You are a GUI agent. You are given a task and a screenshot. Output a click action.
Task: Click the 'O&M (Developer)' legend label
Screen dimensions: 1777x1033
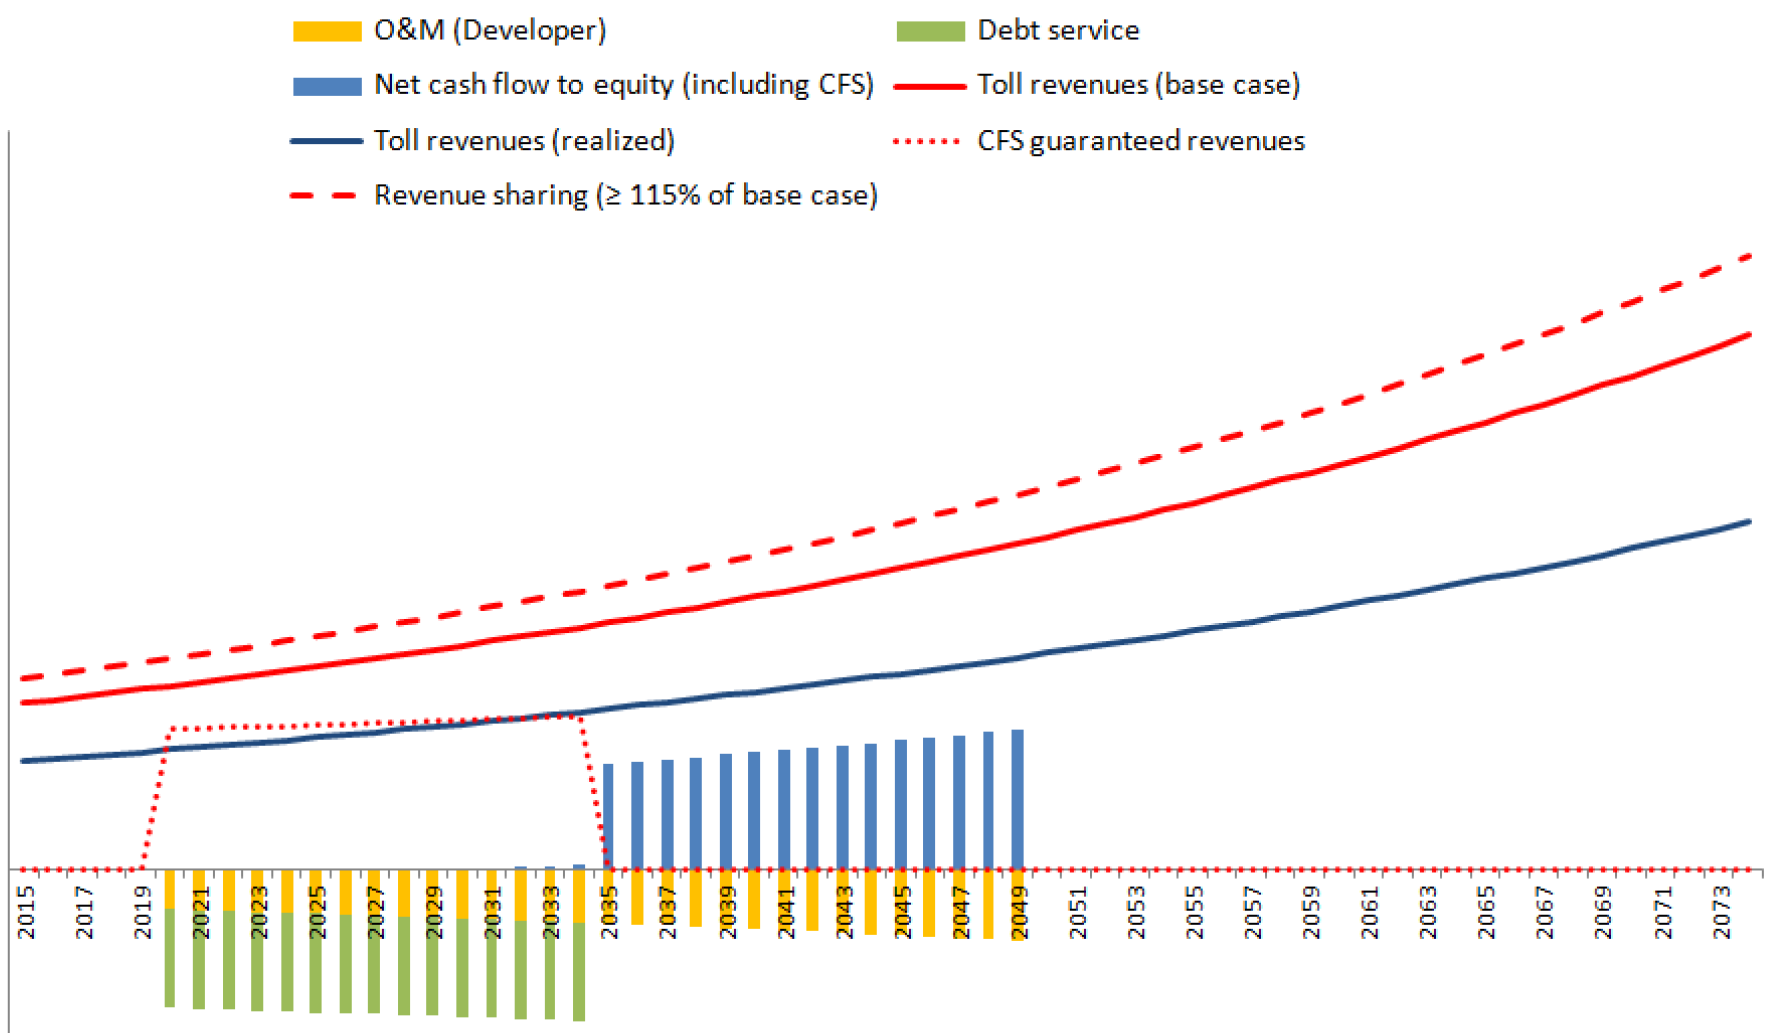(490, 30)
